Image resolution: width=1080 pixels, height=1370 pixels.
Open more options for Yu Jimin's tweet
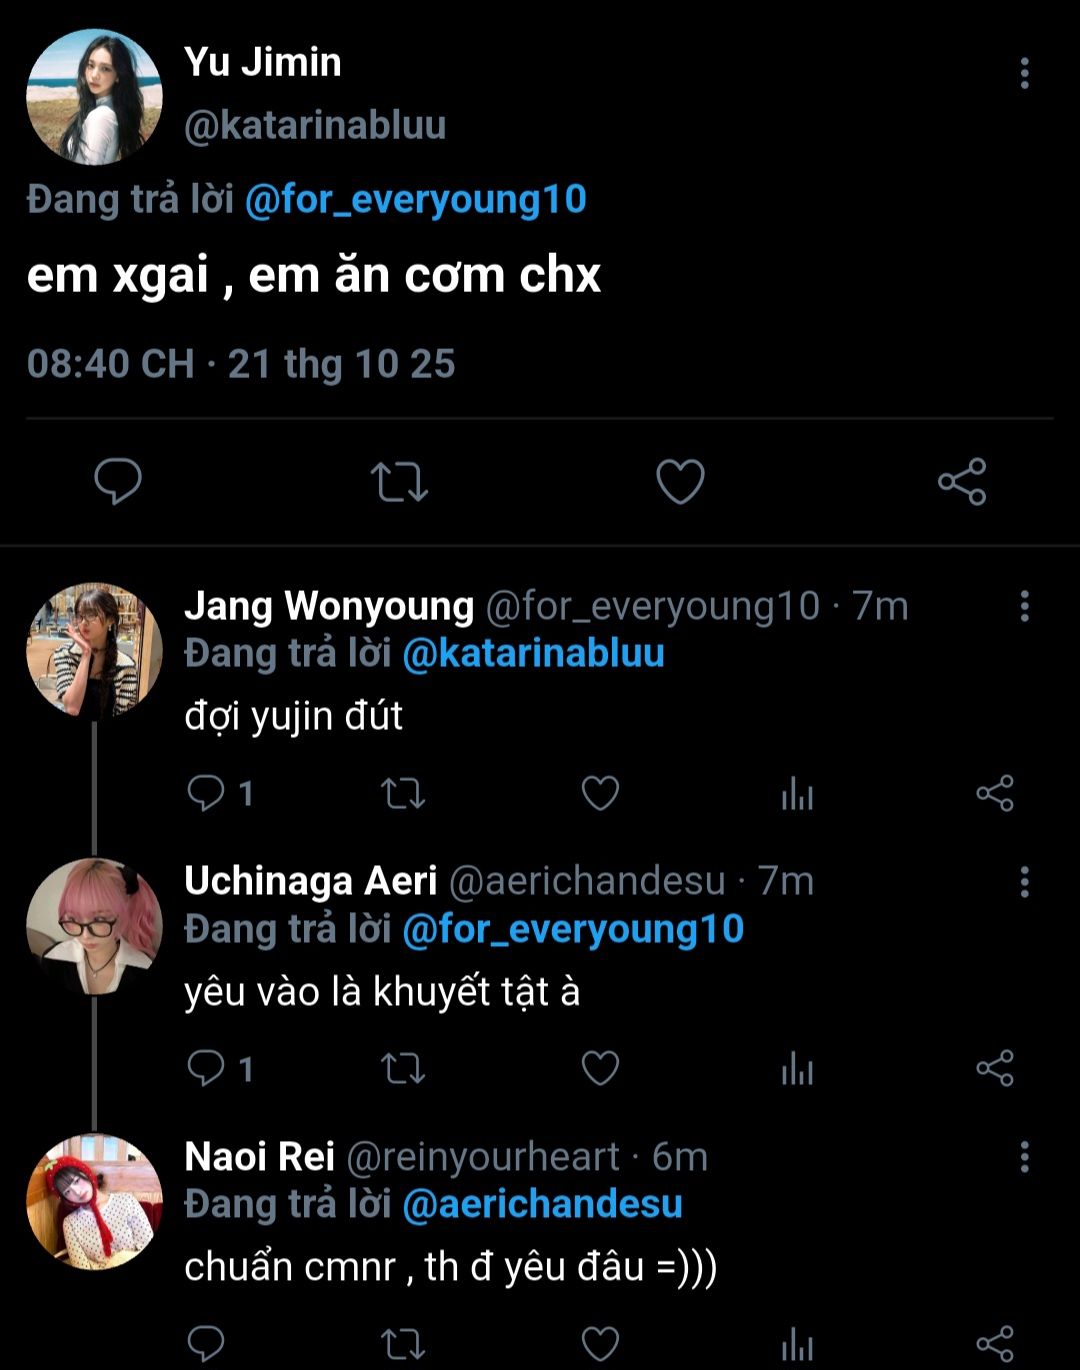[x=1024, y=73]
